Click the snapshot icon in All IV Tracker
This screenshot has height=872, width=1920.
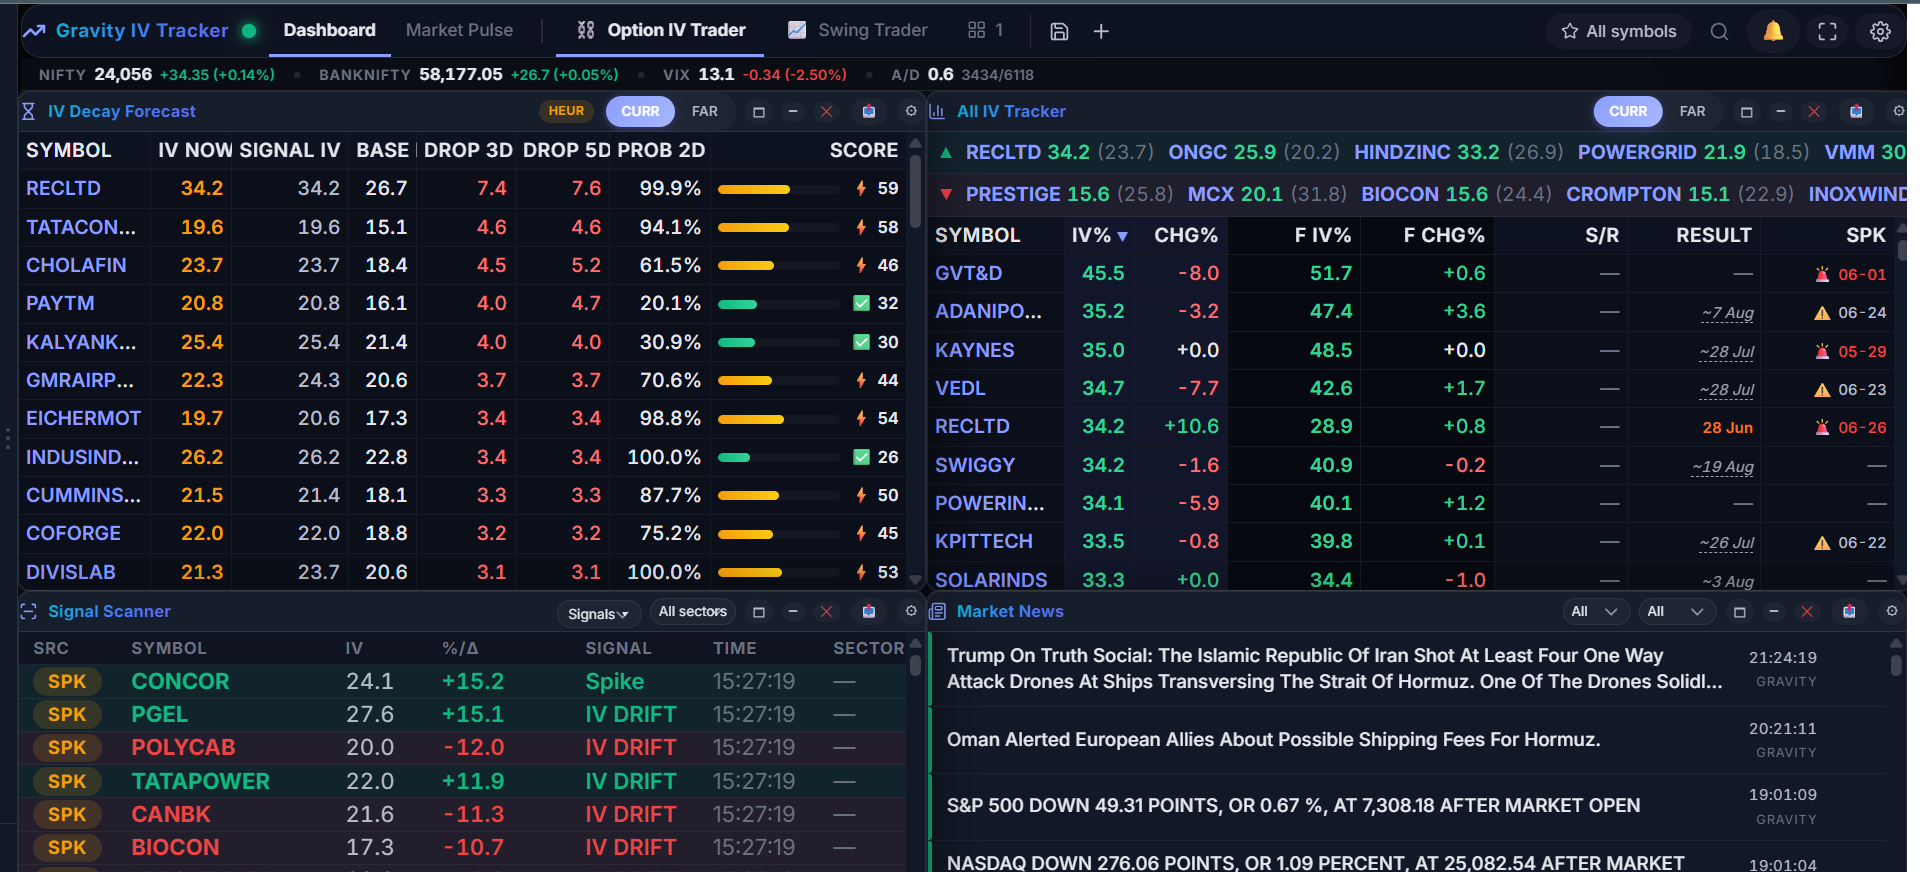pos(1856,111)
